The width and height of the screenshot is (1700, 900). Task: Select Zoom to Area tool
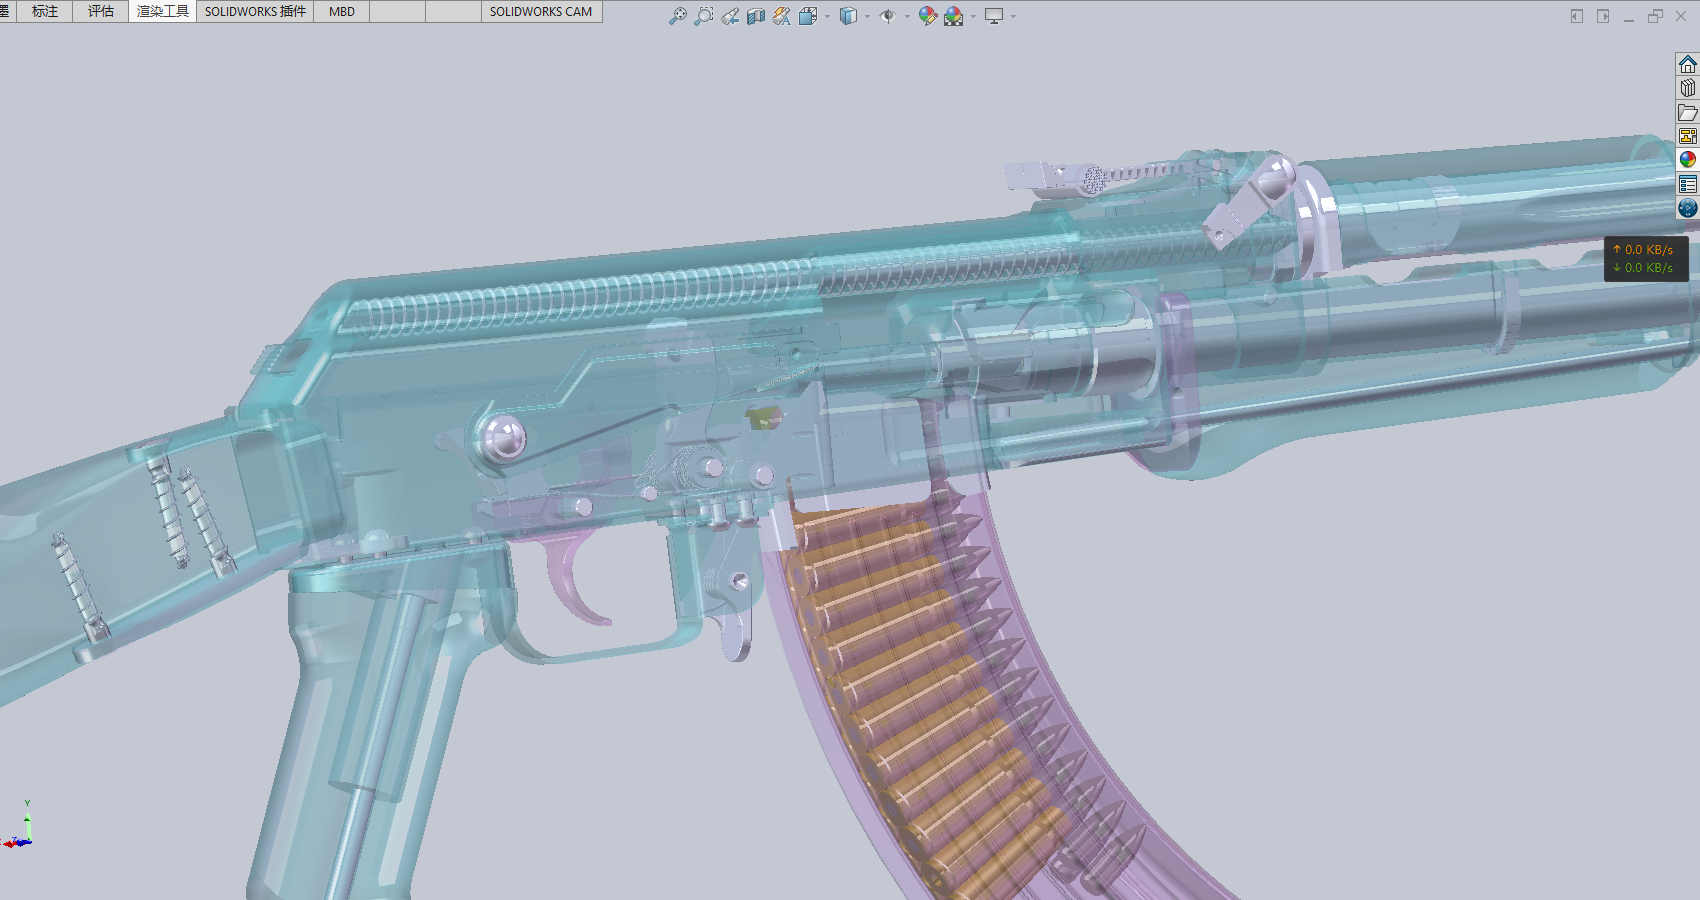click(x=704, y=16)
